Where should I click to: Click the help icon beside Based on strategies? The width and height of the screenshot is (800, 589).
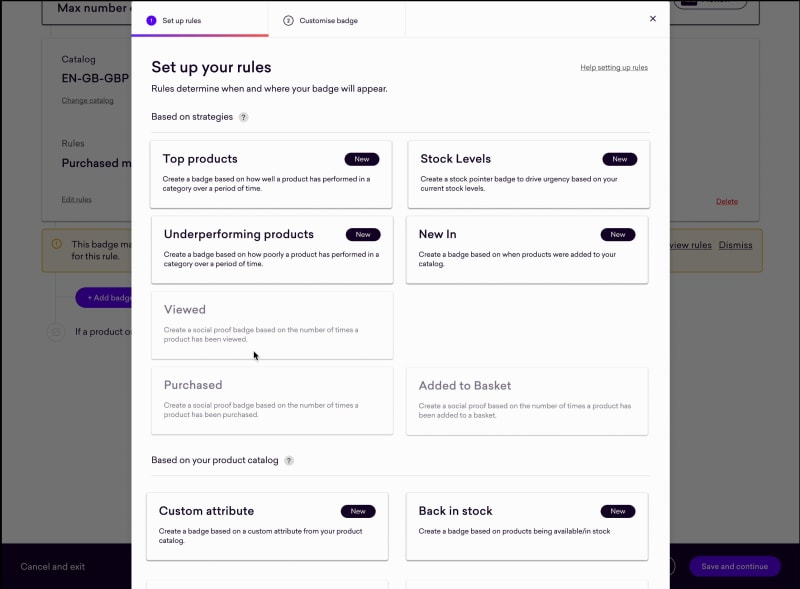(243, 117)
